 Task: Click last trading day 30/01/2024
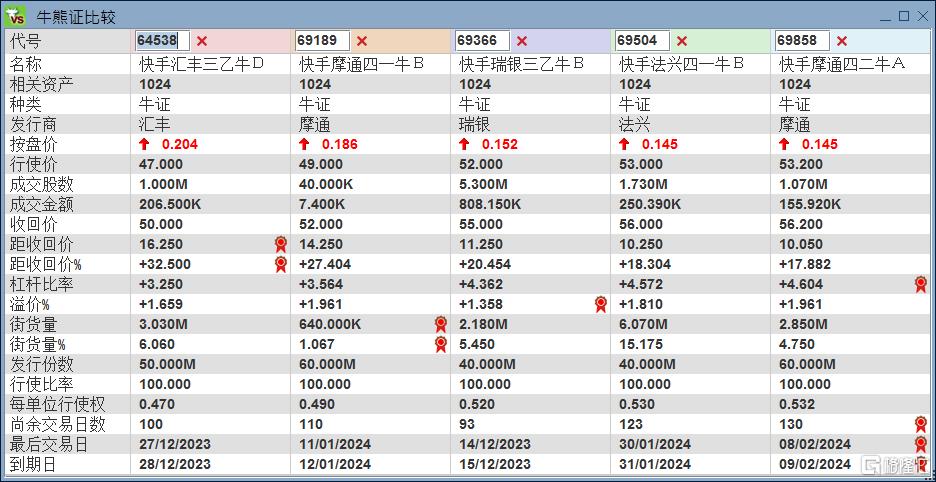[655, 444]
